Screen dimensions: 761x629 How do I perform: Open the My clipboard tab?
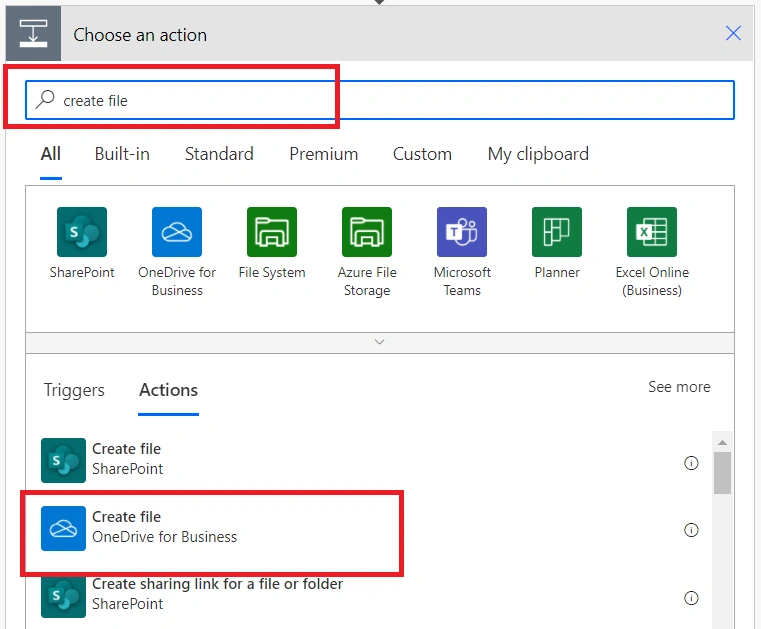(x=538, y=154)
